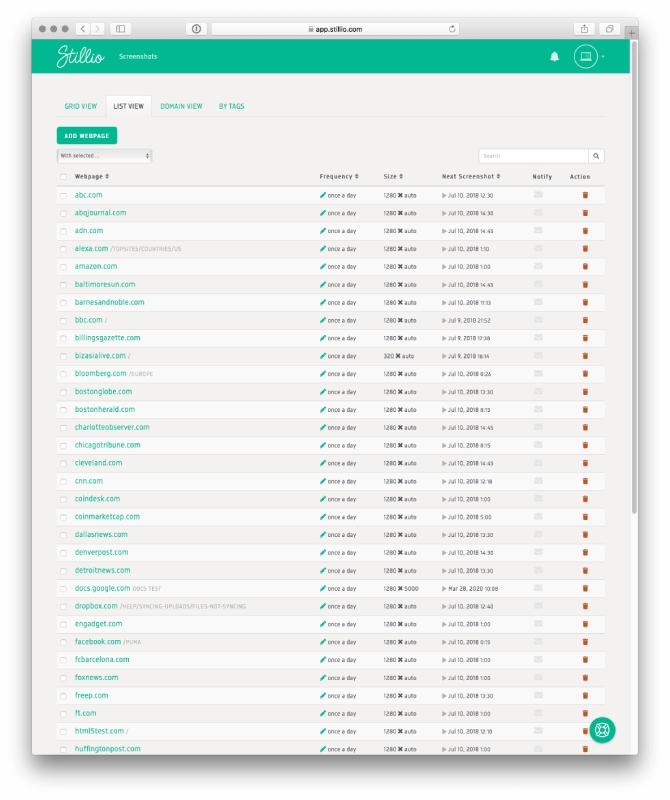Click the Safari address bar
This screenshot has width=670, height=800.
(335, 29)
